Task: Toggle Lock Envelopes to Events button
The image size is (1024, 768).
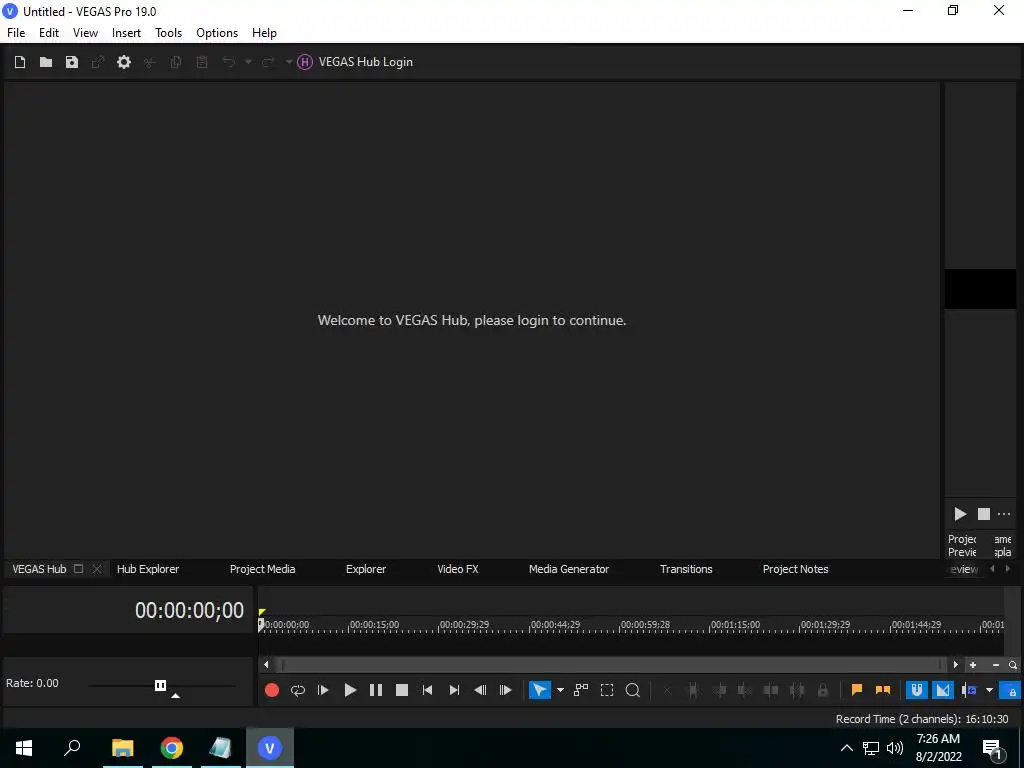Action: [x=1010, y=690]
